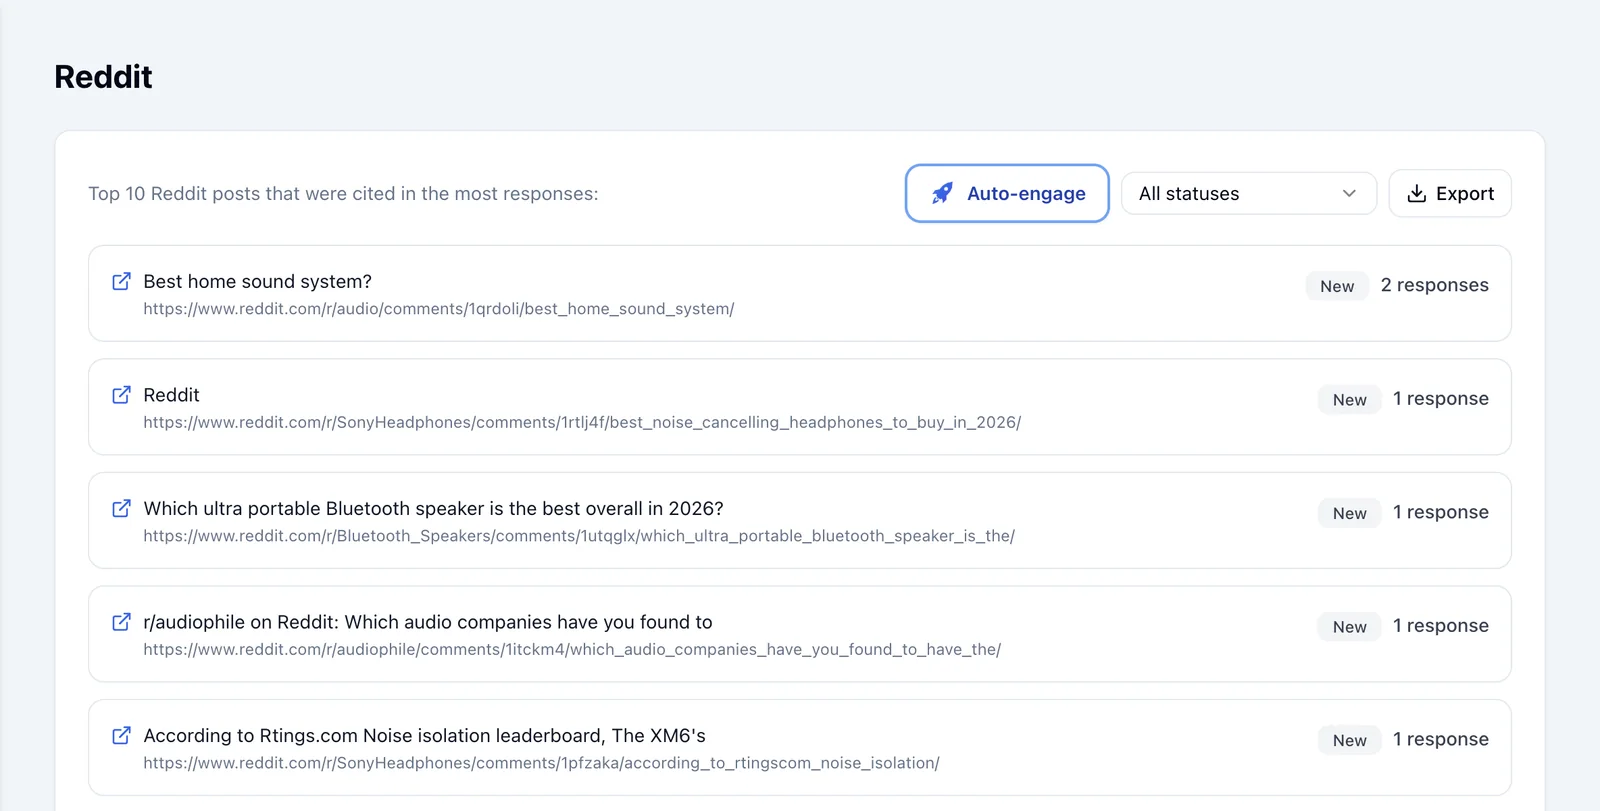Screen dimensions: 1600x811
Task: Export the Reddit posts list
Action: tap(1450, 193)
